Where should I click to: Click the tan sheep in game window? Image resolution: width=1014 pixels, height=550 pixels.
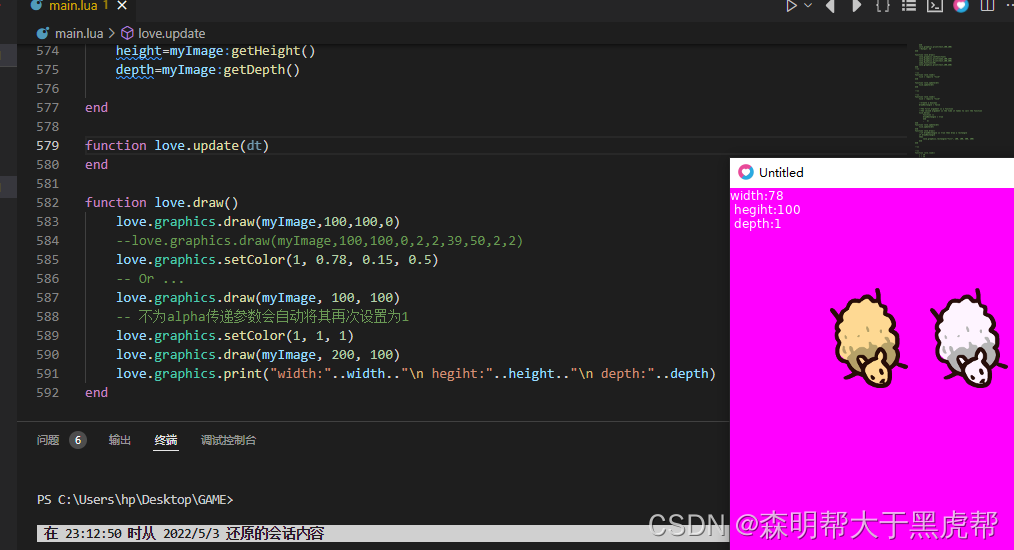868,338
